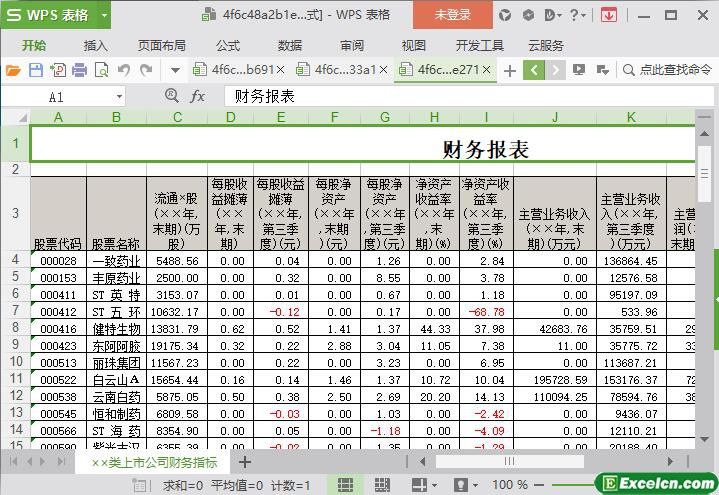
Task: Switch to normal view icon in status bar
Action: click(345, 485)
